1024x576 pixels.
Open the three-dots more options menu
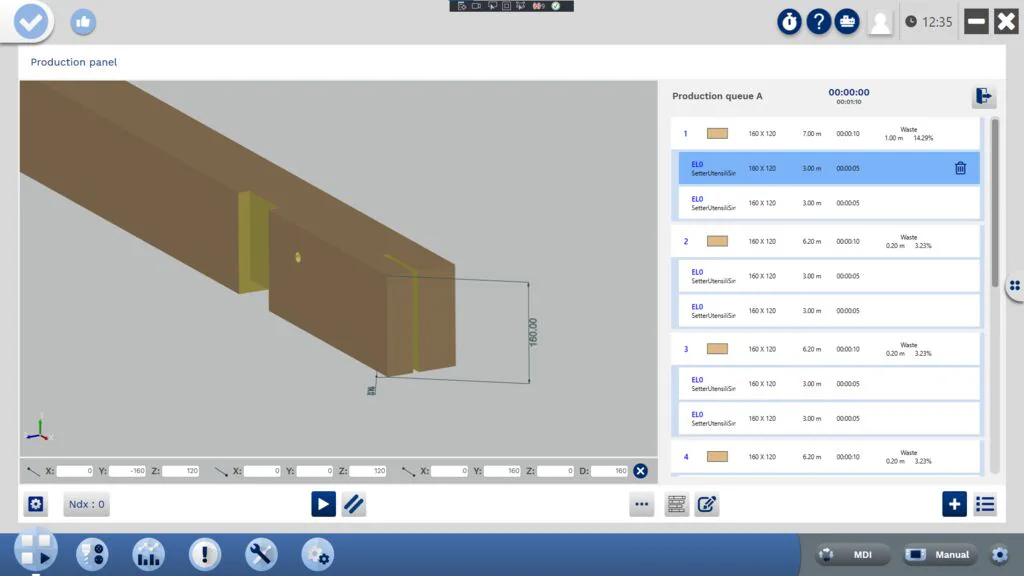pos(642,505)
